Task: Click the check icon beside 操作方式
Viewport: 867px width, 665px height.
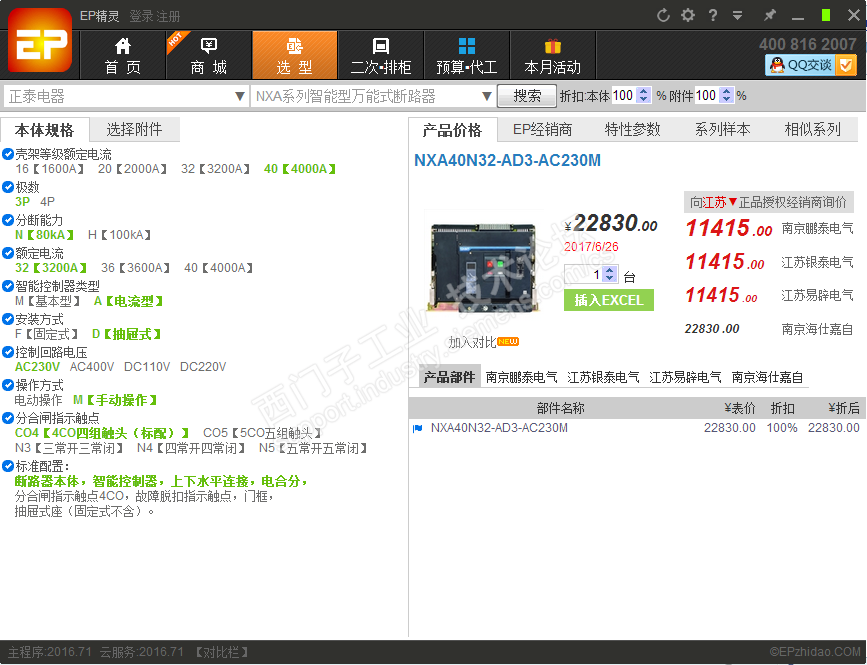Action: pyautogui.click(x=8, y=385)
